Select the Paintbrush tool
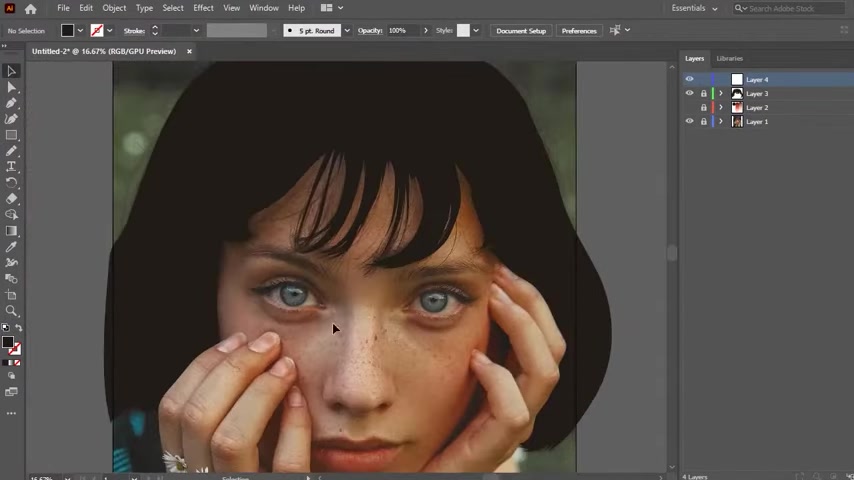The image size is (854, 480). [x=11, y=151]
